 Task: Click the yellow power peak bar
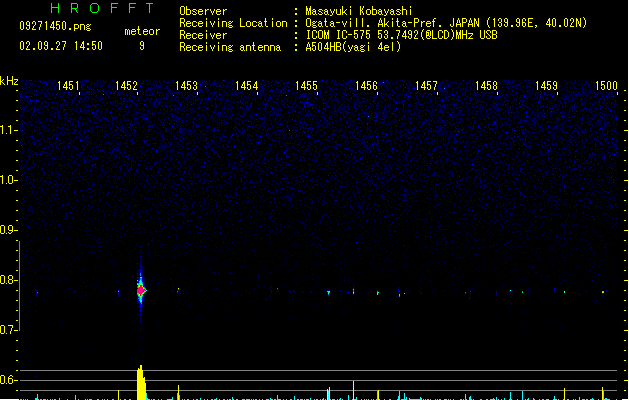(x=141, y=383)
